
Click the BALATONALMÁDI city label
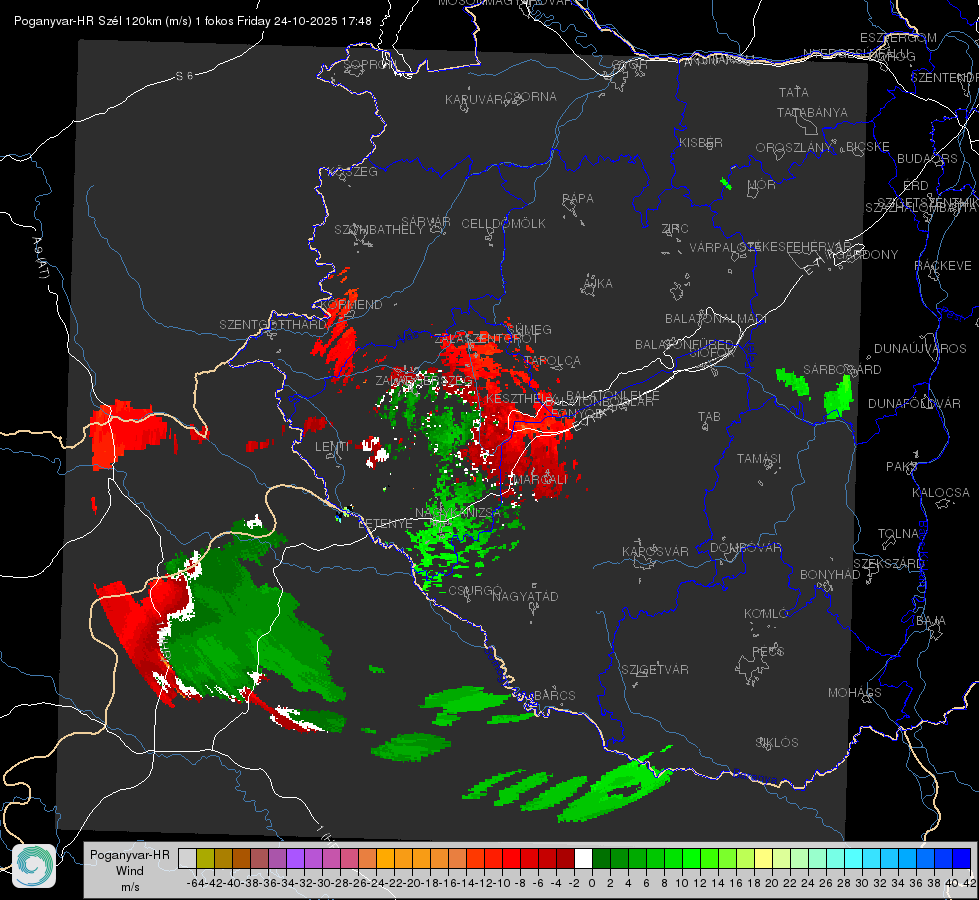716,319
